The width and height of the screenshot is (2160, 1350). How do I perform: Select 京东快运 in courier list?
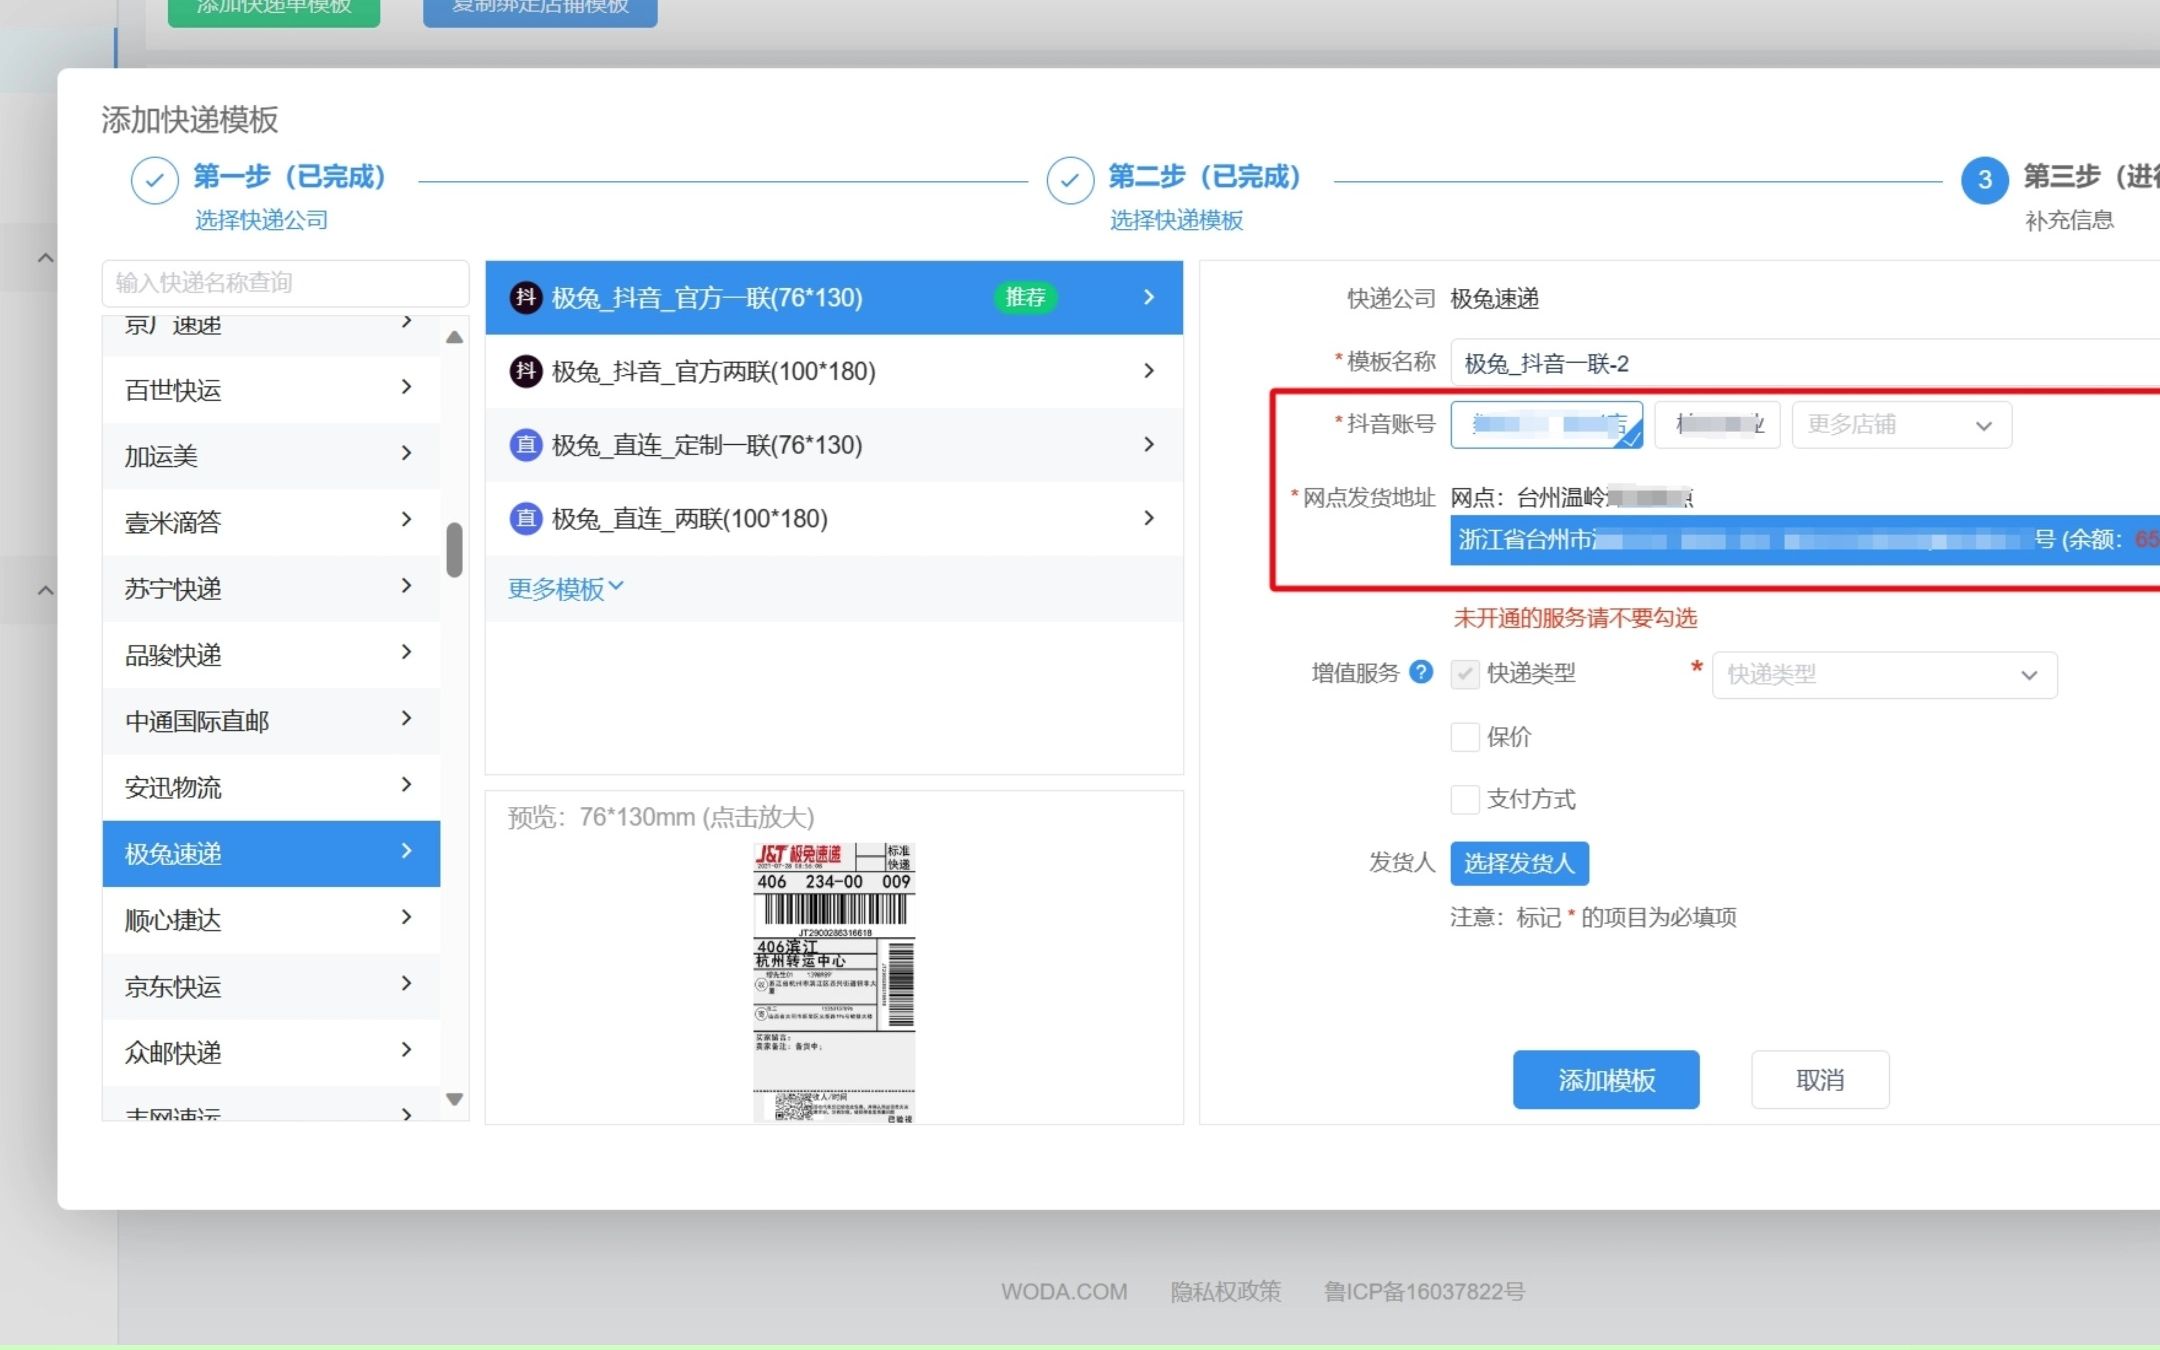271,986
